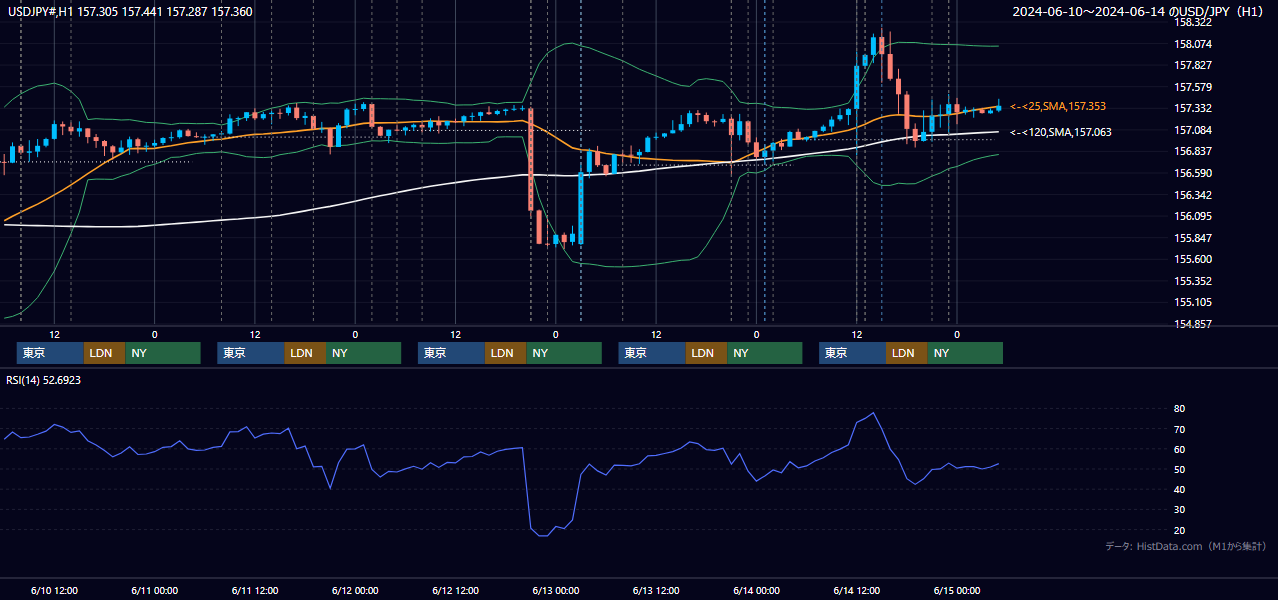Viewport: 1278px width, 600px height.
Task: Click price axis value 155.600
Action: (1194, 259)
